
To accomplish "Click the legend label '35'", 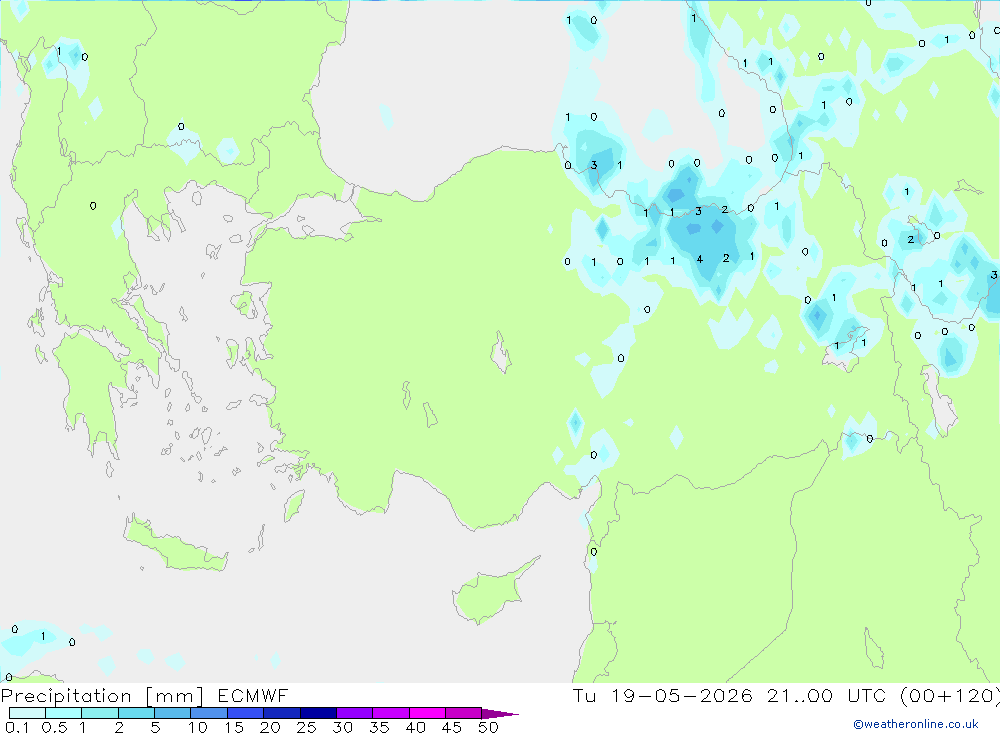I will pyautogui.click(x=379, y=727).
